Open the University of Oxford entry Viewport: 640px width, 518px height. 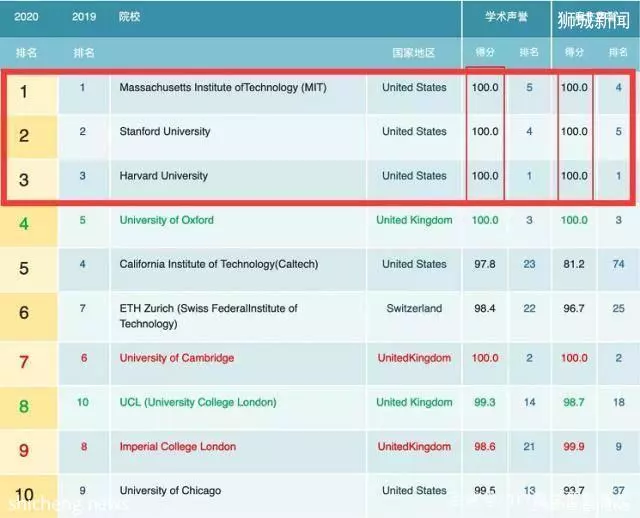pos(167,220)
